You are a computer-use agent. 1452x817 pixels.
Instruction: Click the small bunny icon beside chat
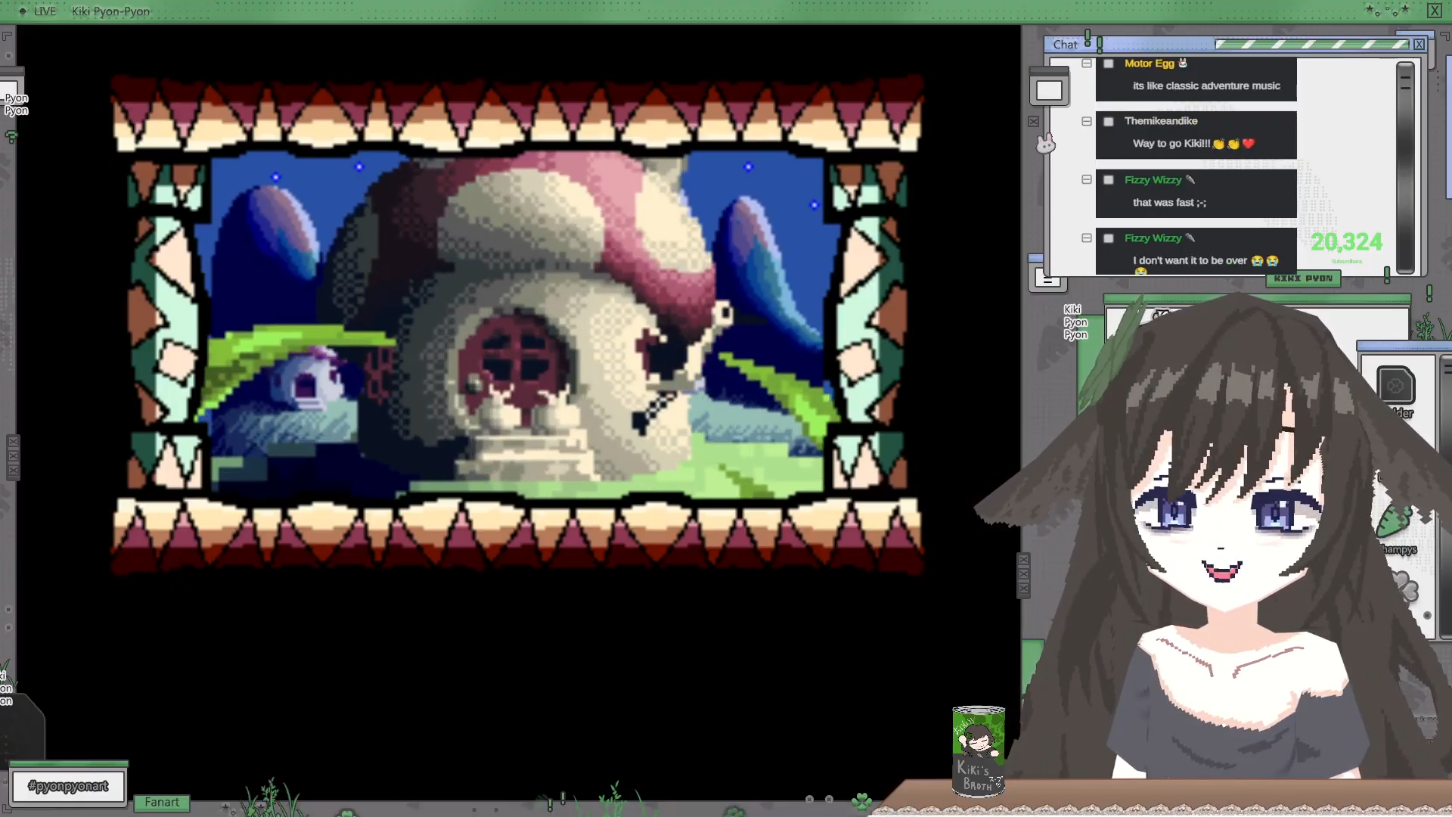[1045, 145]
